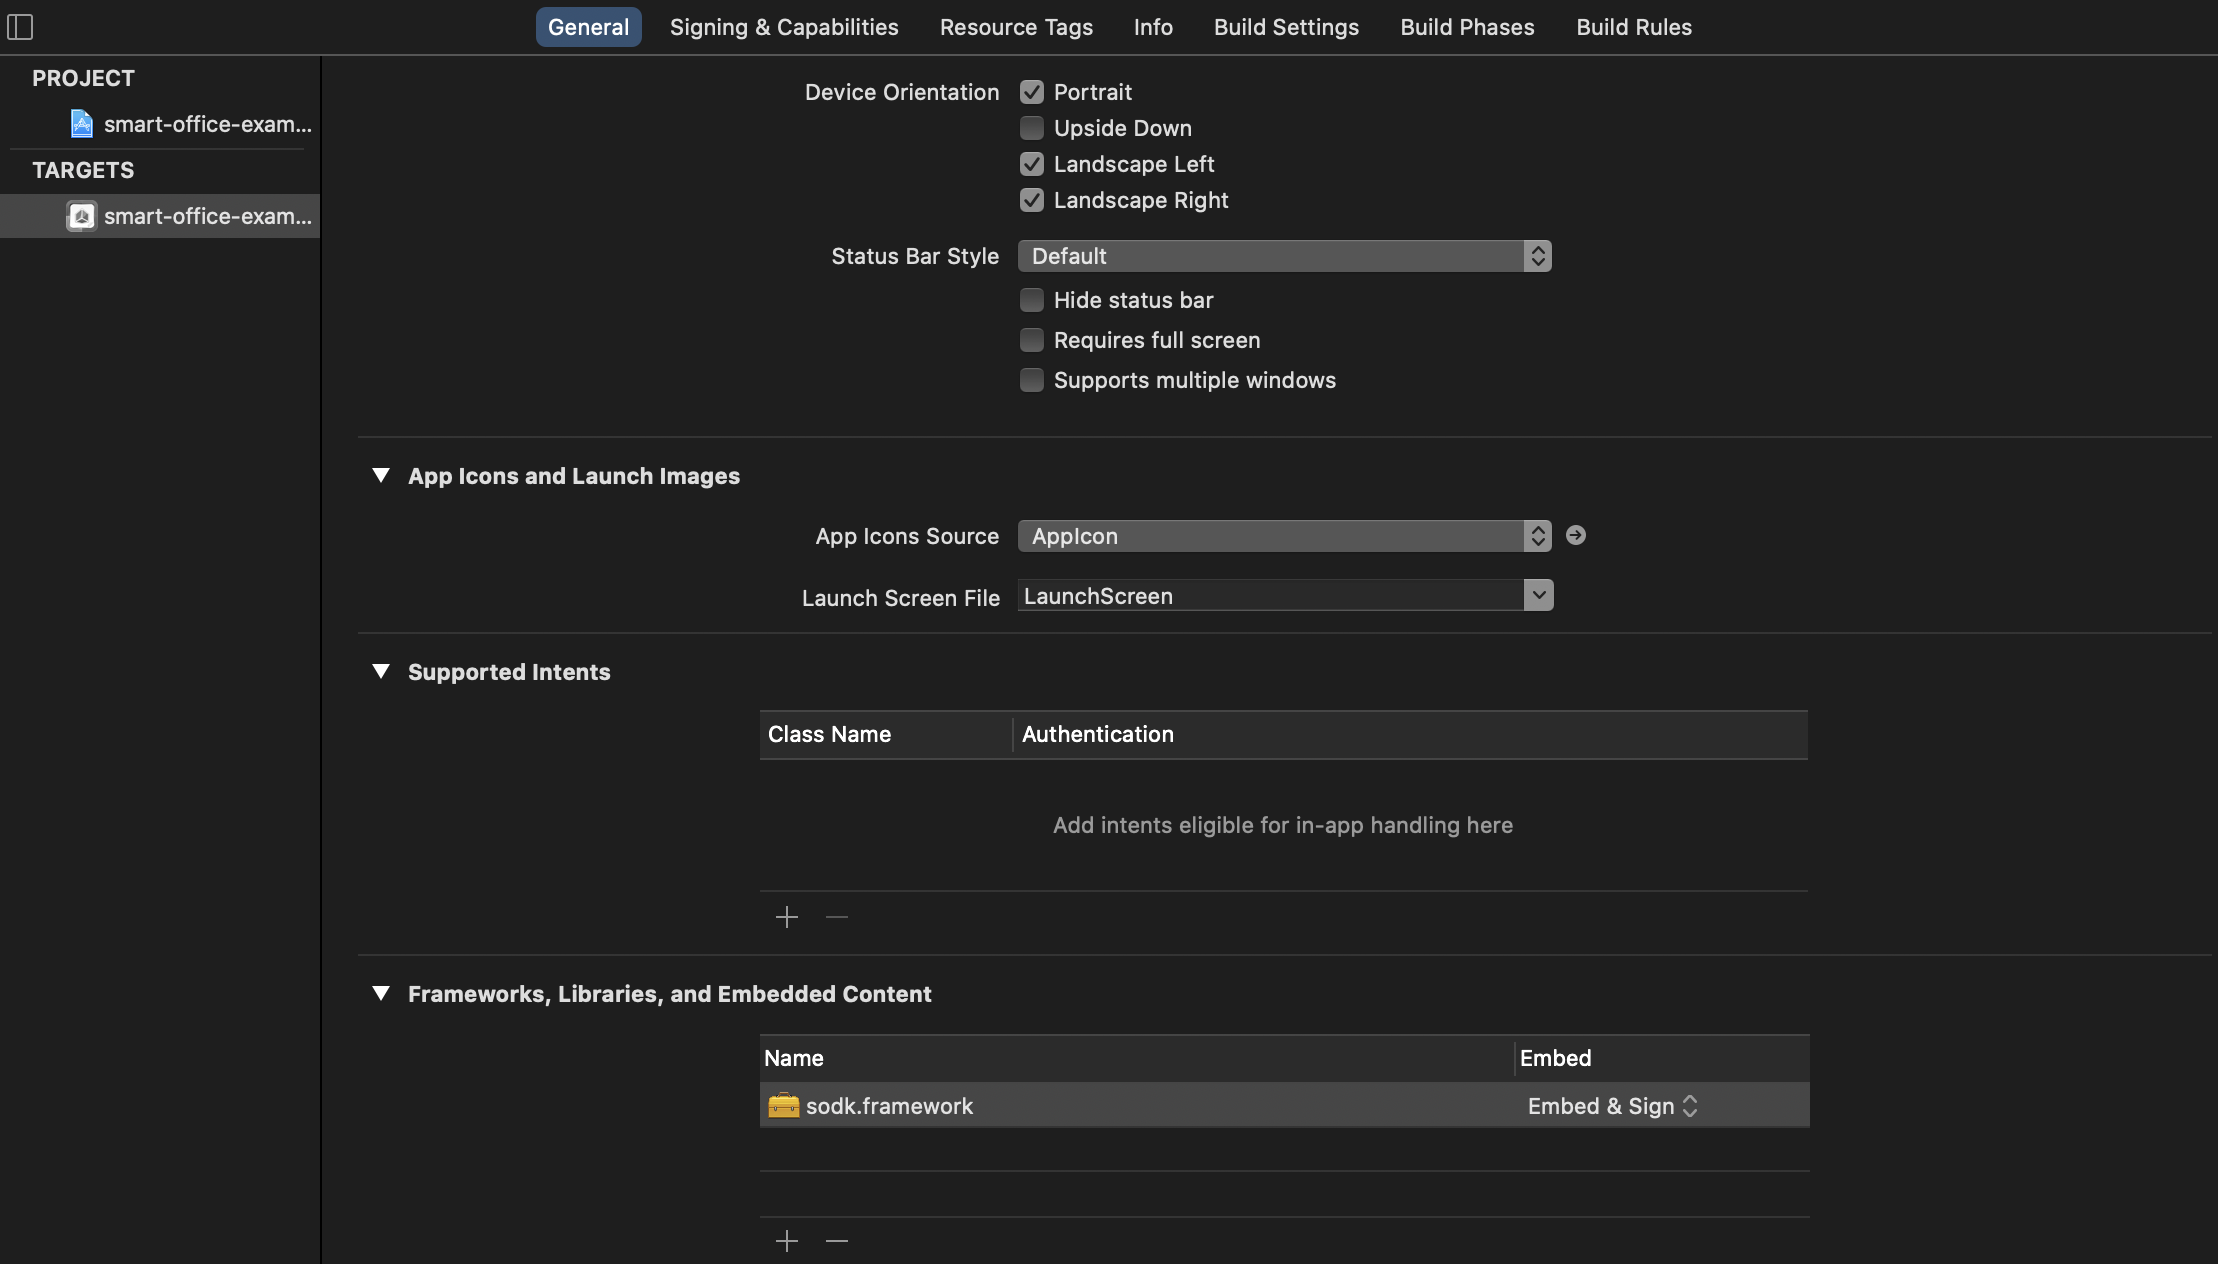
Task: Click plus icon to add a framework
Action: click(787, 1241)
